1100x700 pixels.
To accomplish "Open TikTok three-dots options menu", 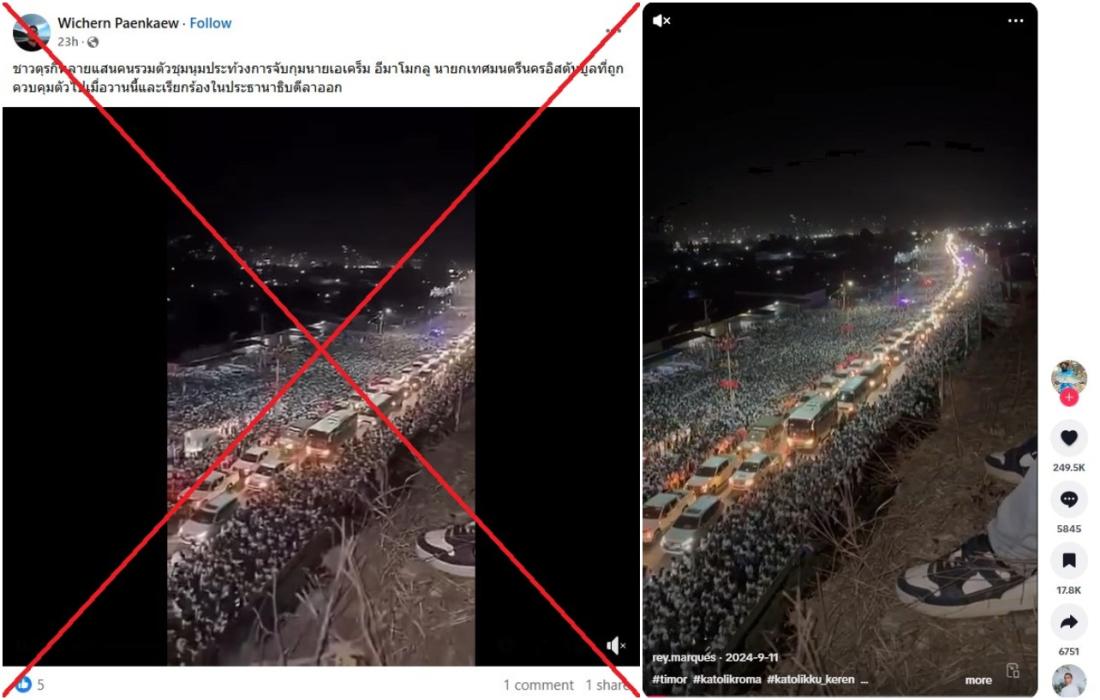I will pyautogui.click(x=1015, y=21).
